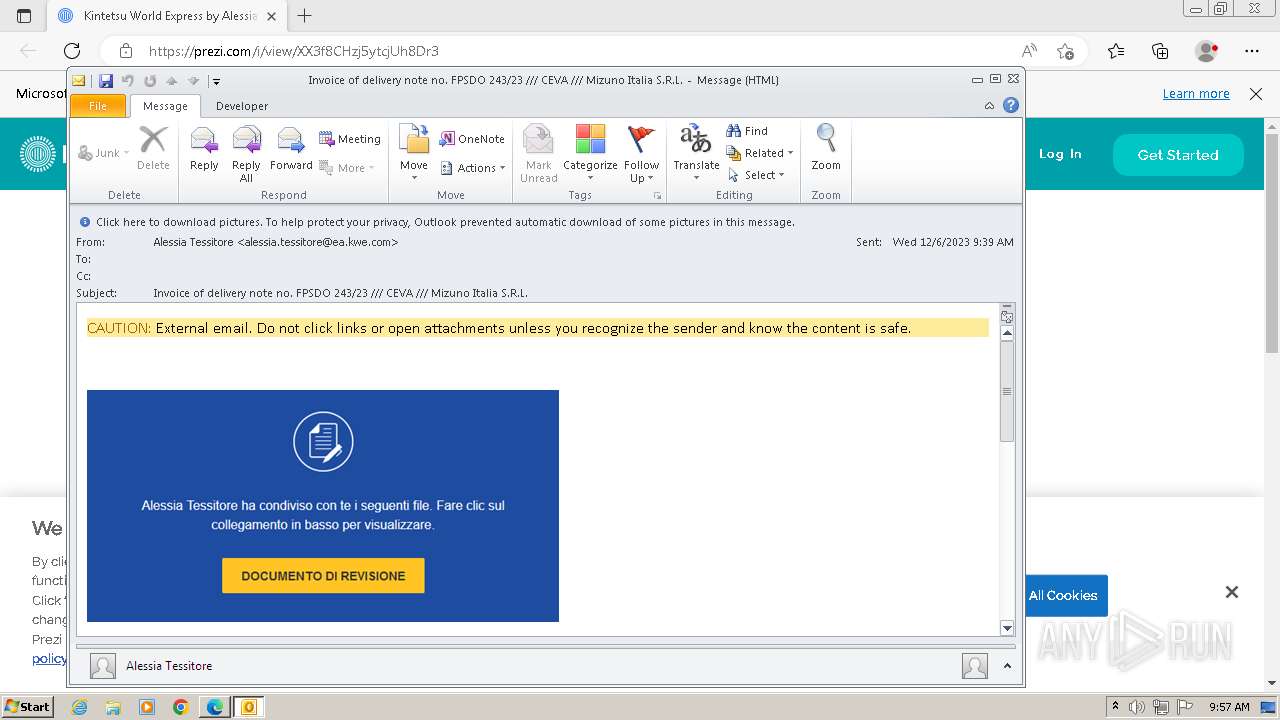Click the message scroll down arrow
The width and height of the screenshot is (1280, 720).
coord(1007,628)
